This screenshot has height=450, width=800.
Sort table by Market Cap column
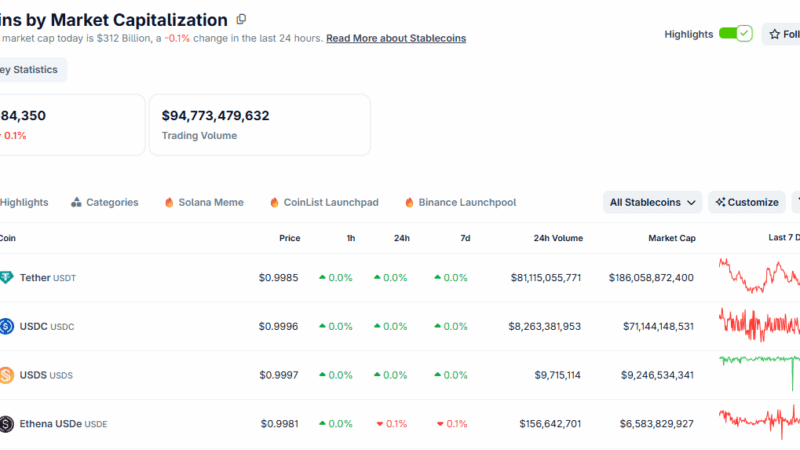point(671,238)
